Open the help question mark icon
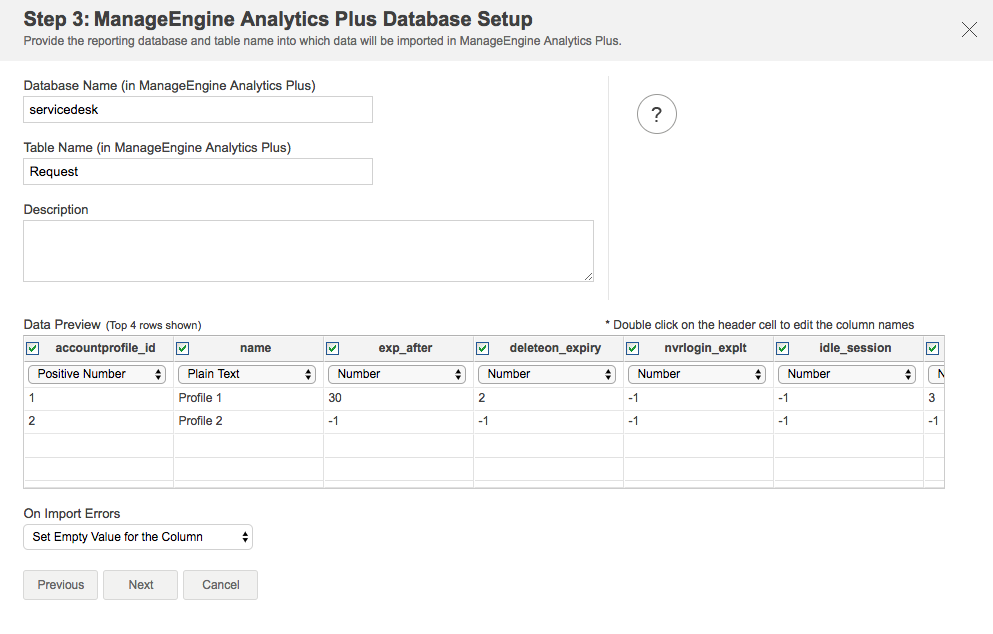 [657, 114]
